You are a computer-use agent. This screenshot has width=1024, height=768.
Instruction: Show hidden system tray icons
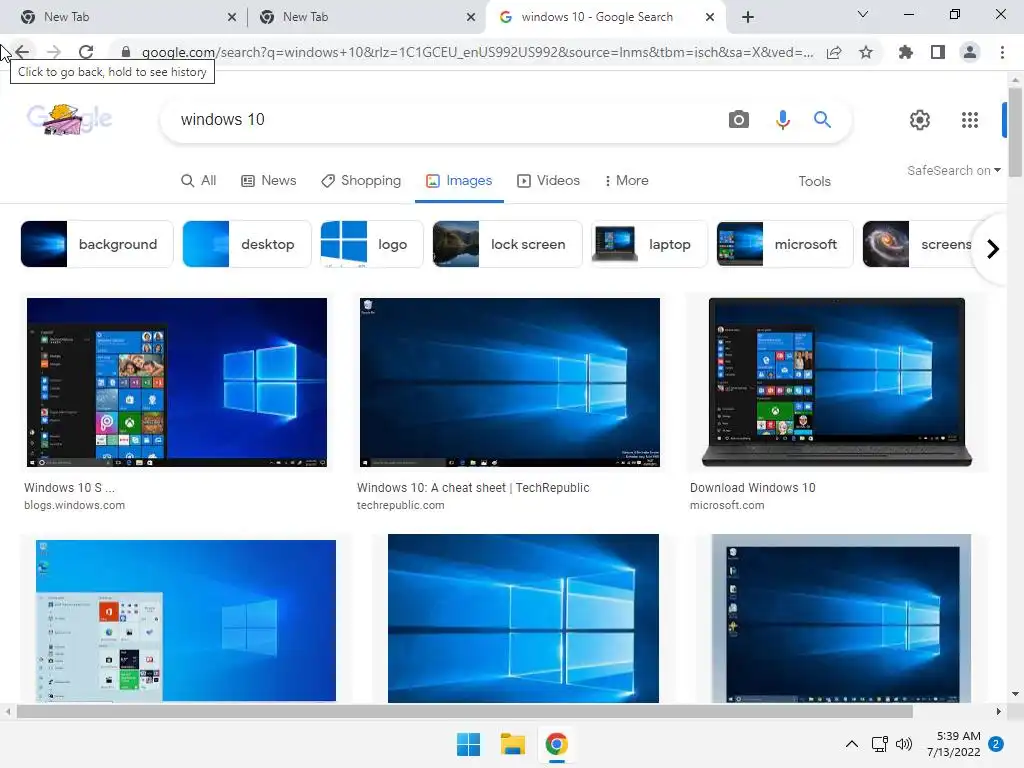852,744
